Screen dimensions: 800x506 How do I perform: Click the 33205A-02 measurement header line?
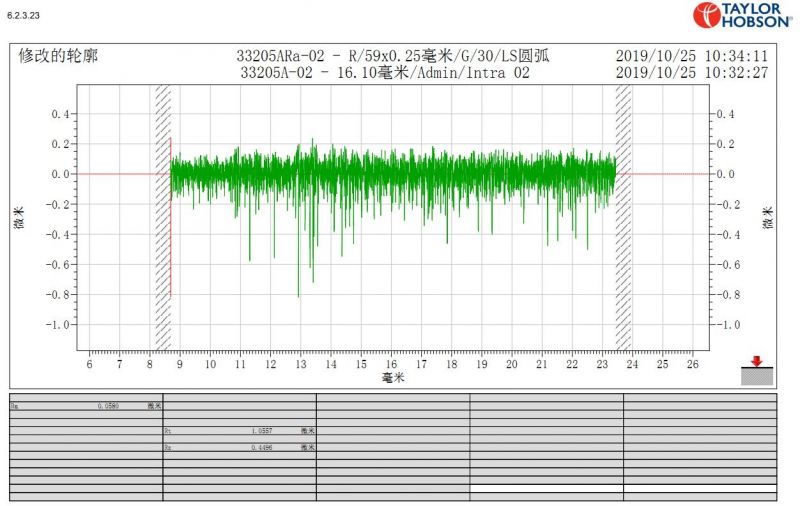(385, 72)
